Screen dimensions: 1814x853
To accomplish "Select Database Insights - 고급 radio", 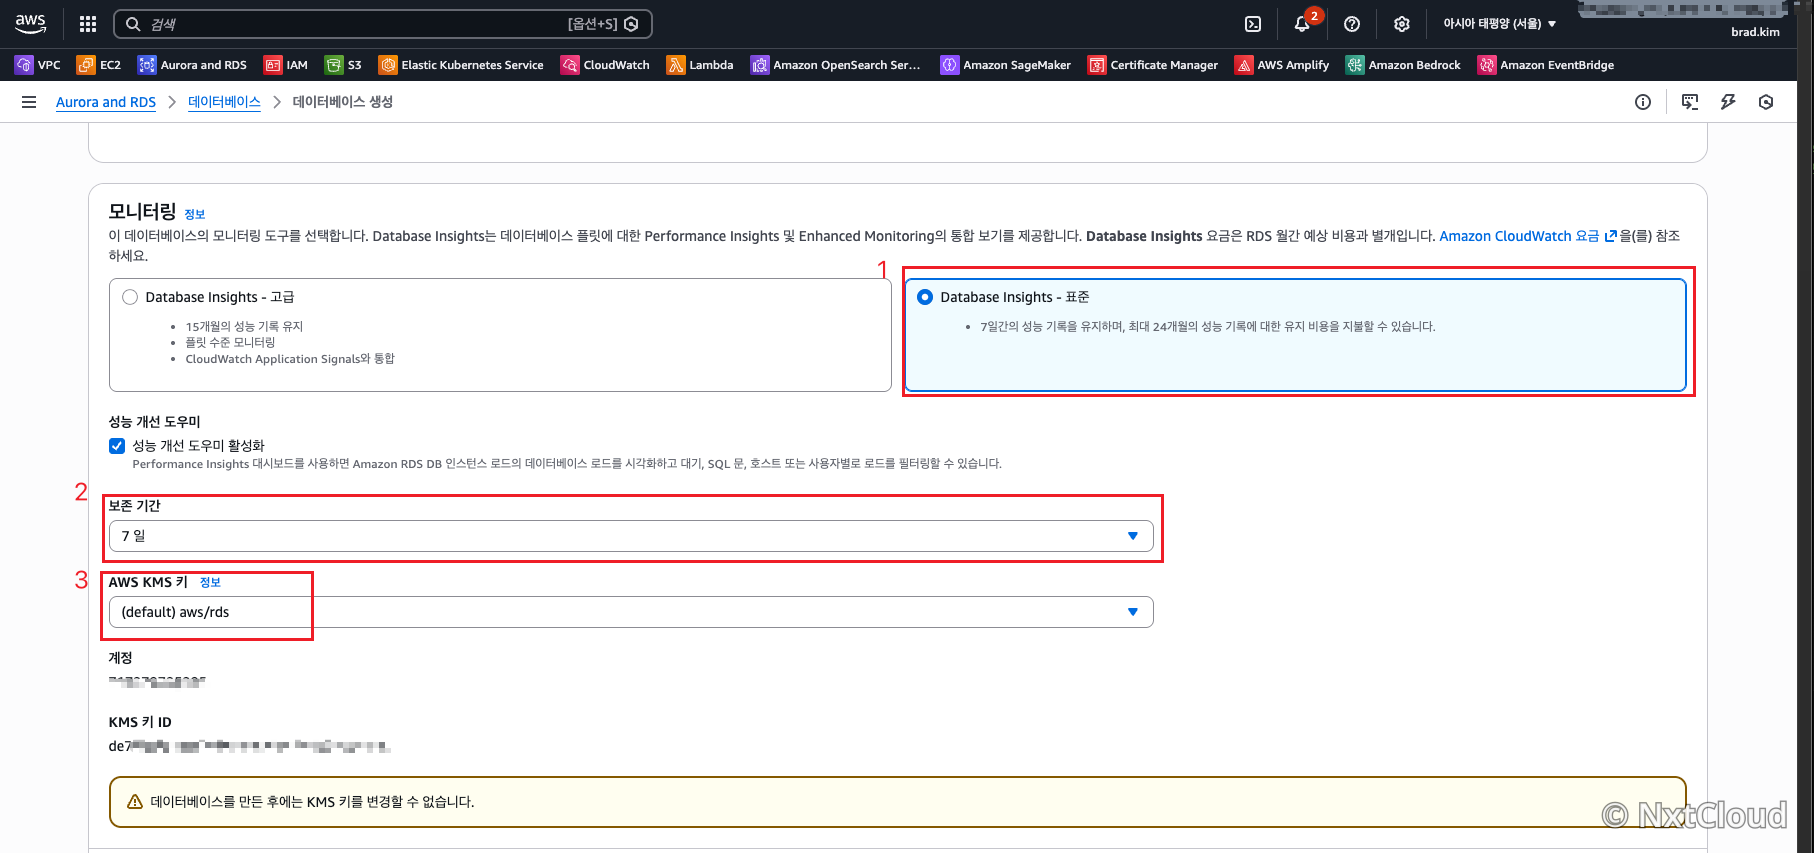I will pyautogui.click(x=130, y=297).
